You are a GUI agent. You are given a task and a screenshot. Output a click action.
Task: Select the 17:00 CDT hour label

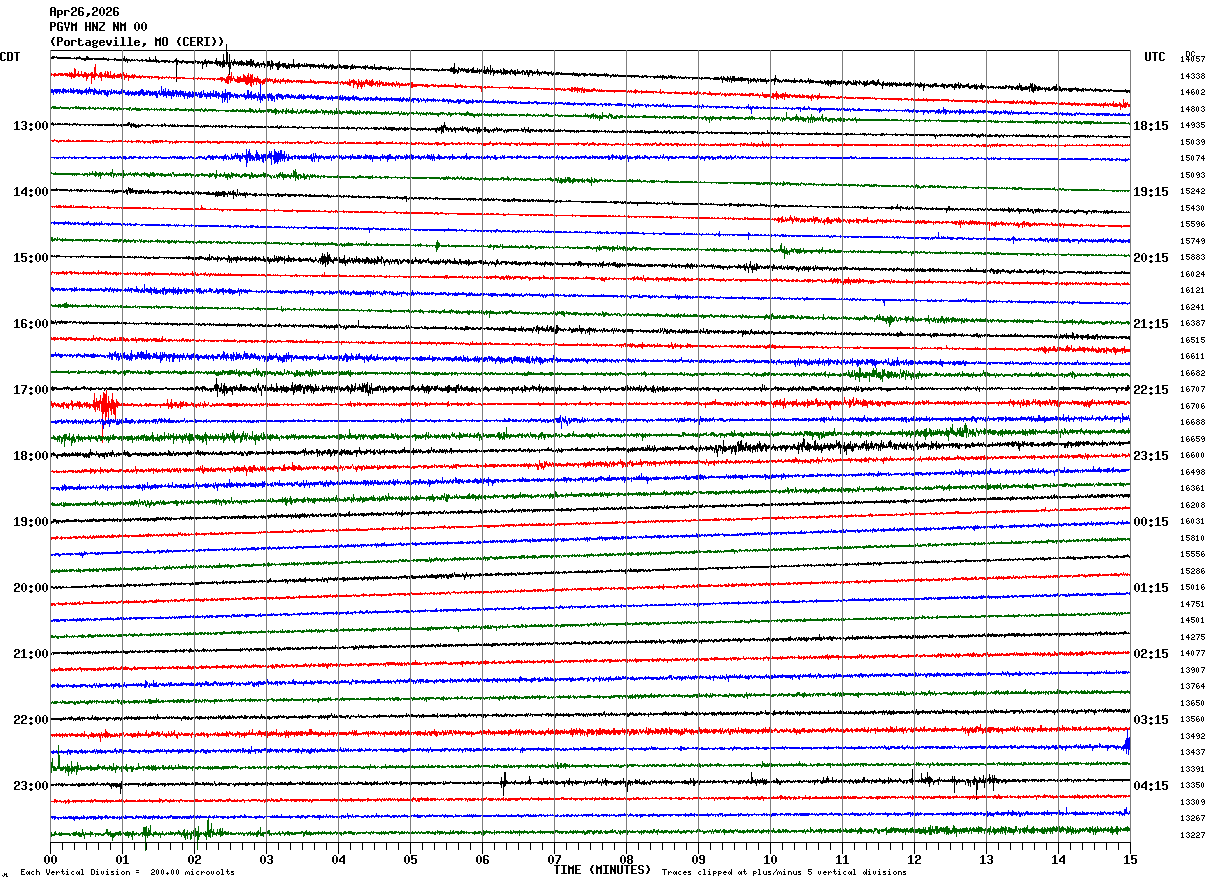point(31,390)
